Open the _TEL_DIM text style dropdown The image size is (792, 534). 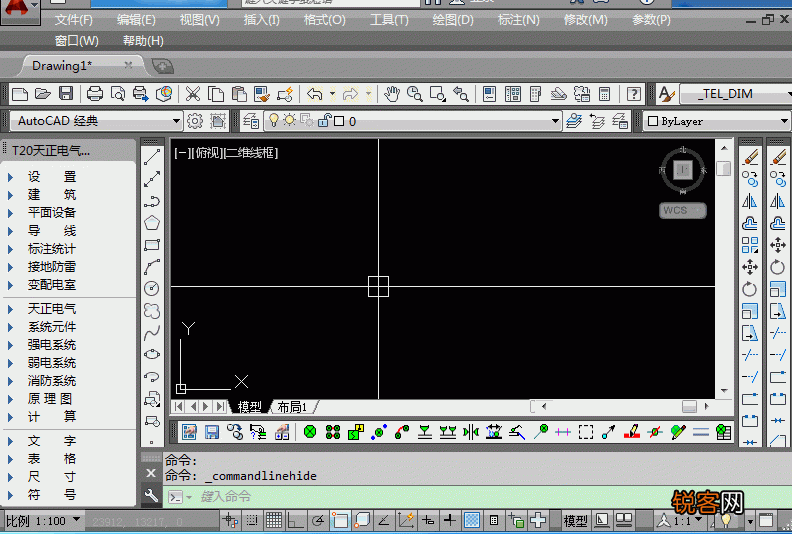click(736, 94)
